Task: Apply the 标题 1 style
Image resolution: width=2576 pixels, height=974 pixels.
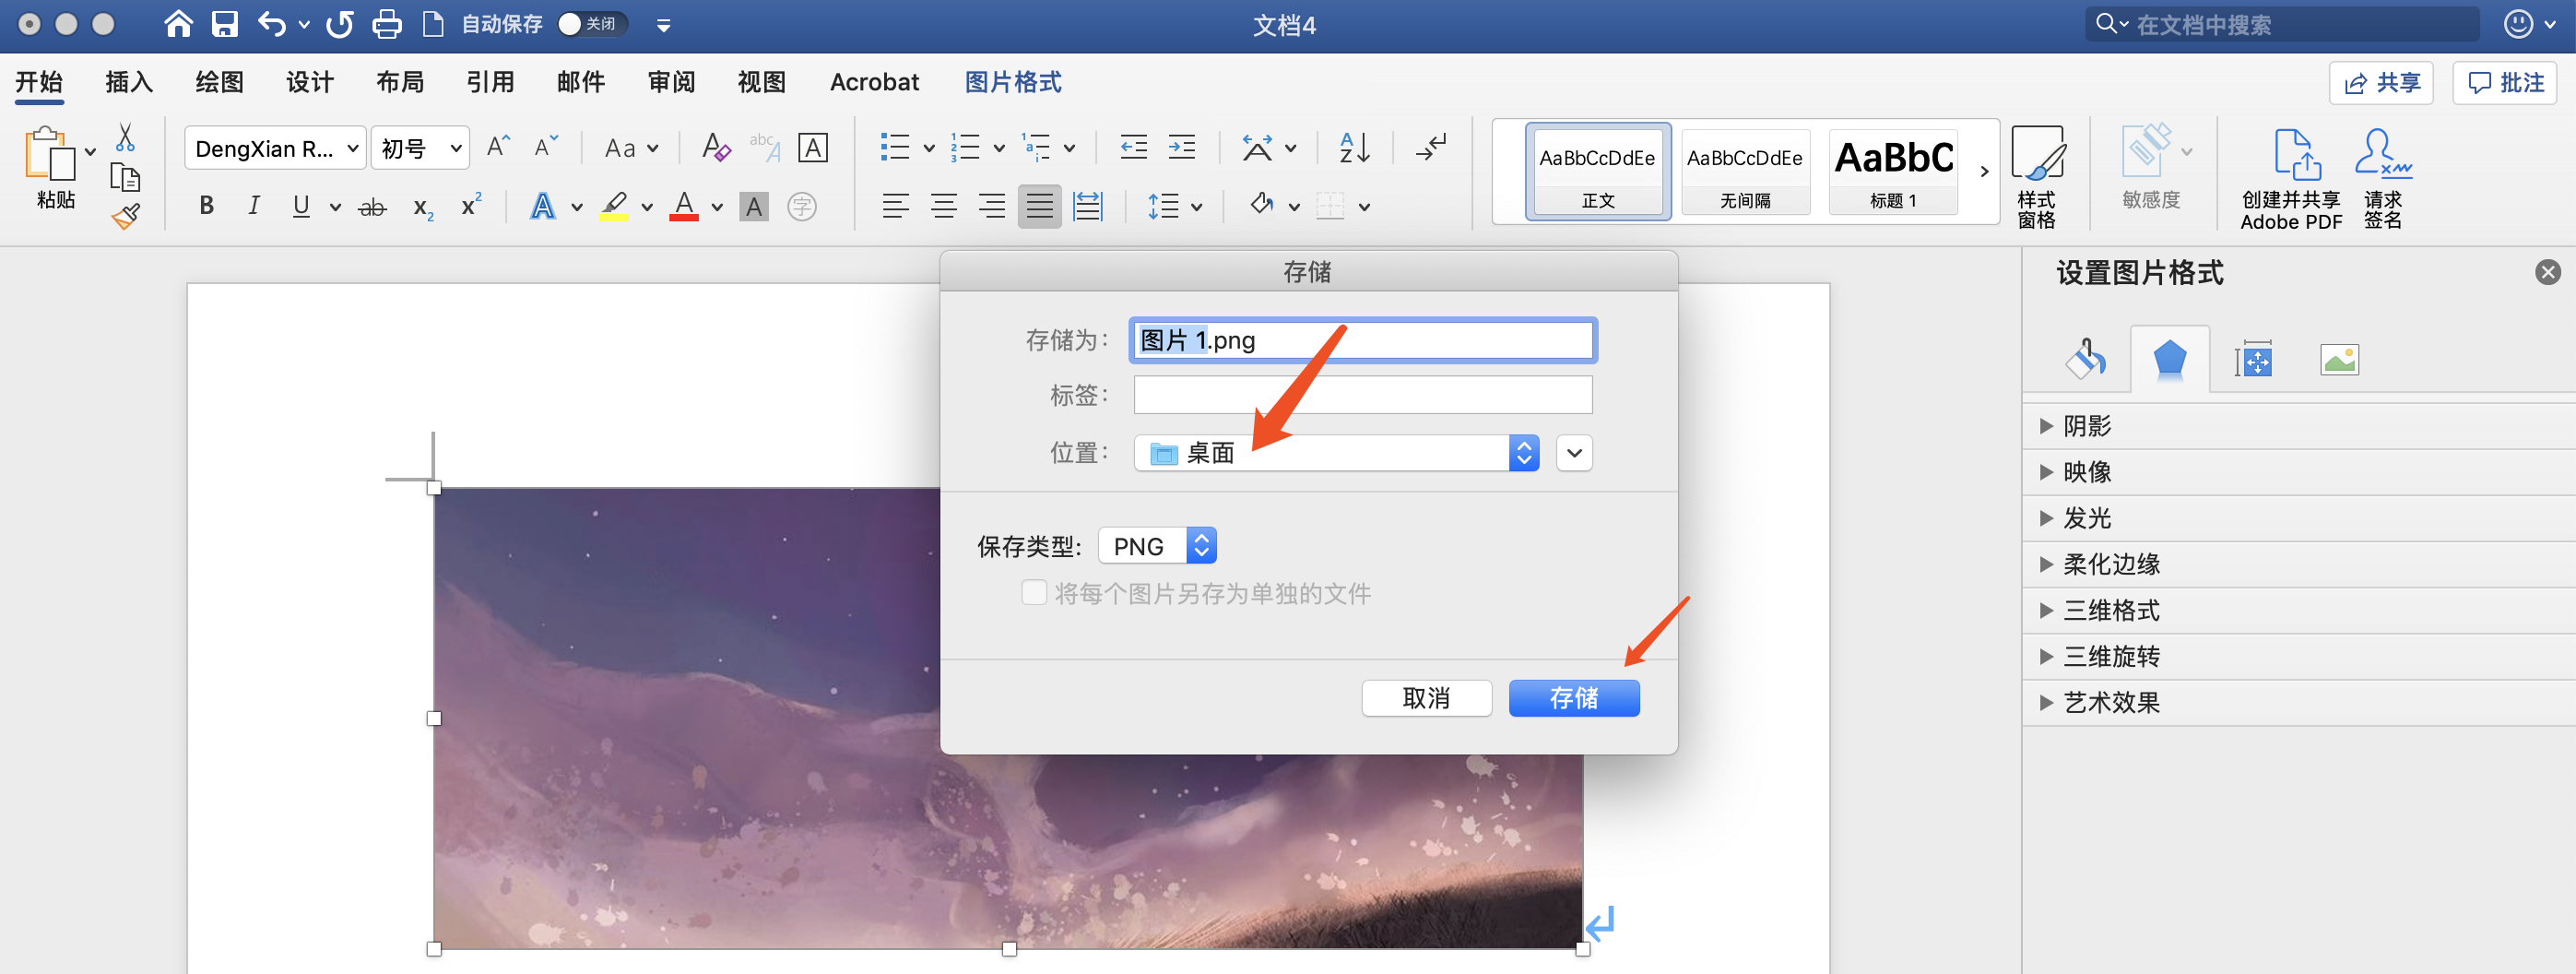Action: coord(1893,171)
